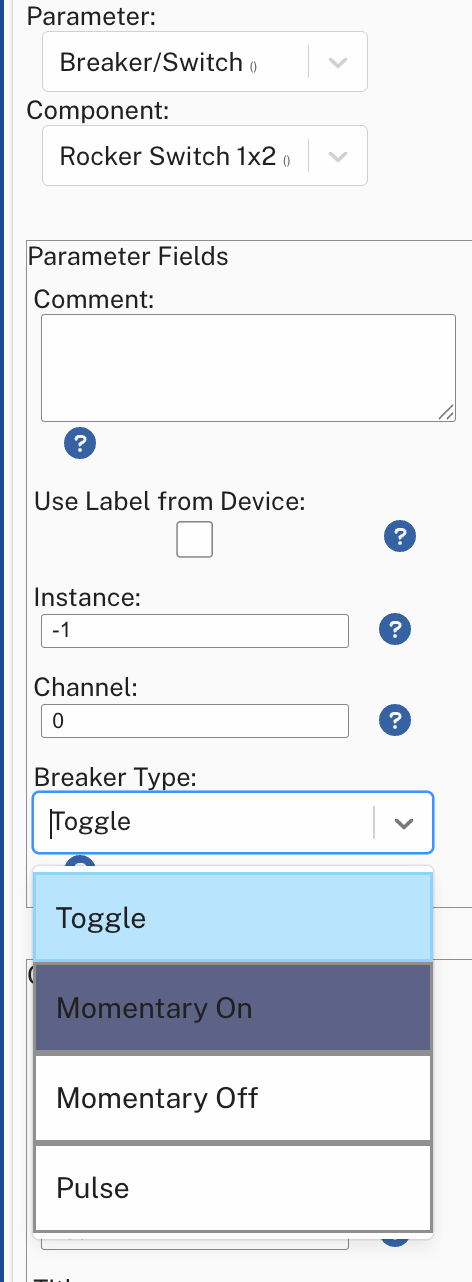Select the Pulse breaker type

coord(233,1188)
